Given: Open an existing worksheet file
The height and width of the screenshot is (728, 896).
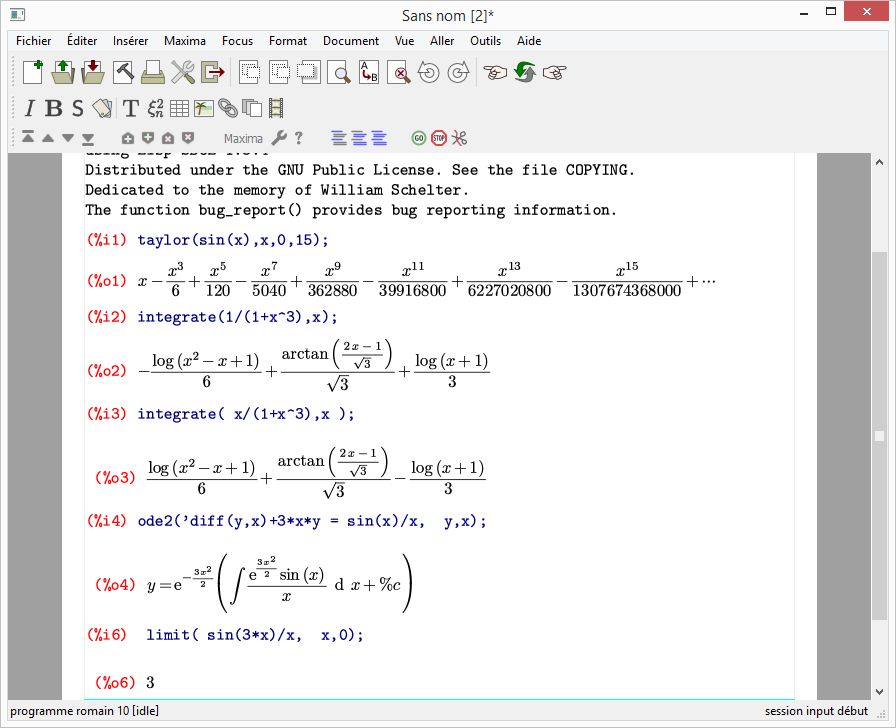Looking at the screenshot, I should click(61, 72).
